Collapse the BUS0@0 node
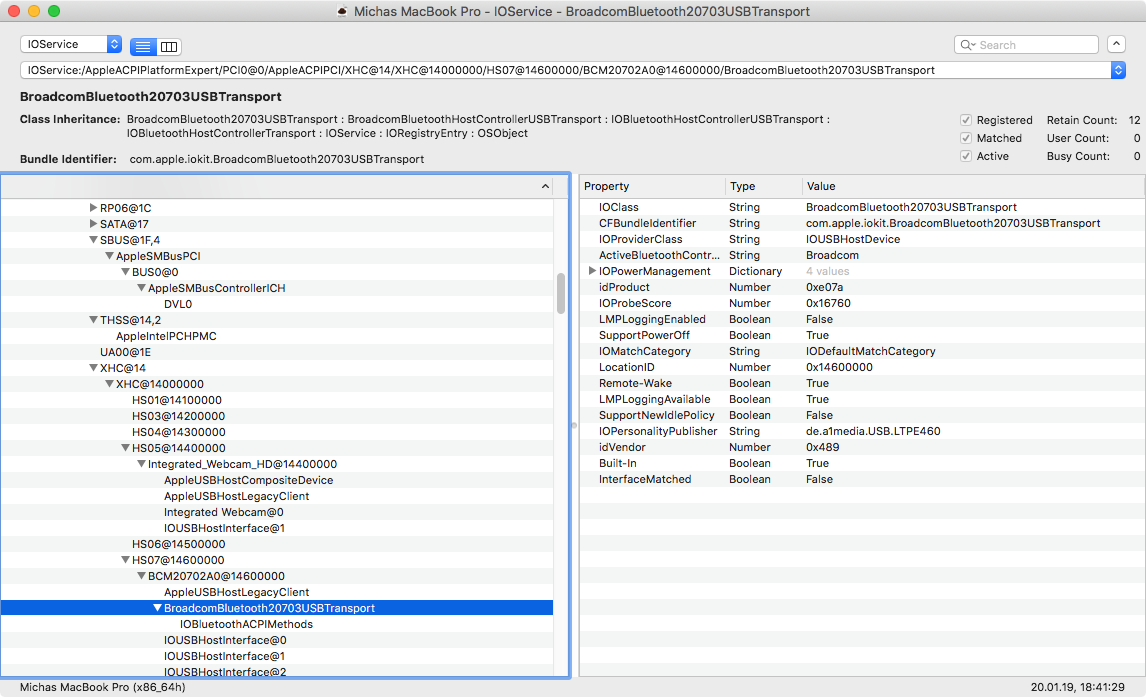Image resolution: width=1146 pixels, height=697 pixels. click(x=125, y=272)
